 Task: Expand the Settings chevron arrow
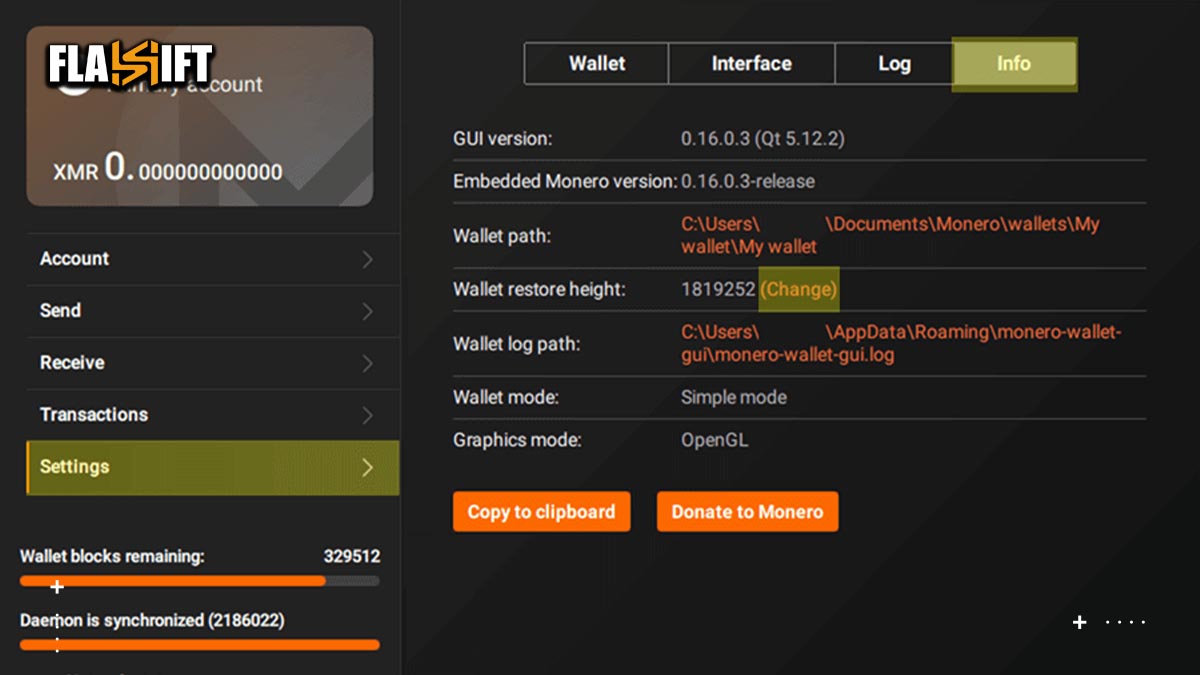[368, 467]
